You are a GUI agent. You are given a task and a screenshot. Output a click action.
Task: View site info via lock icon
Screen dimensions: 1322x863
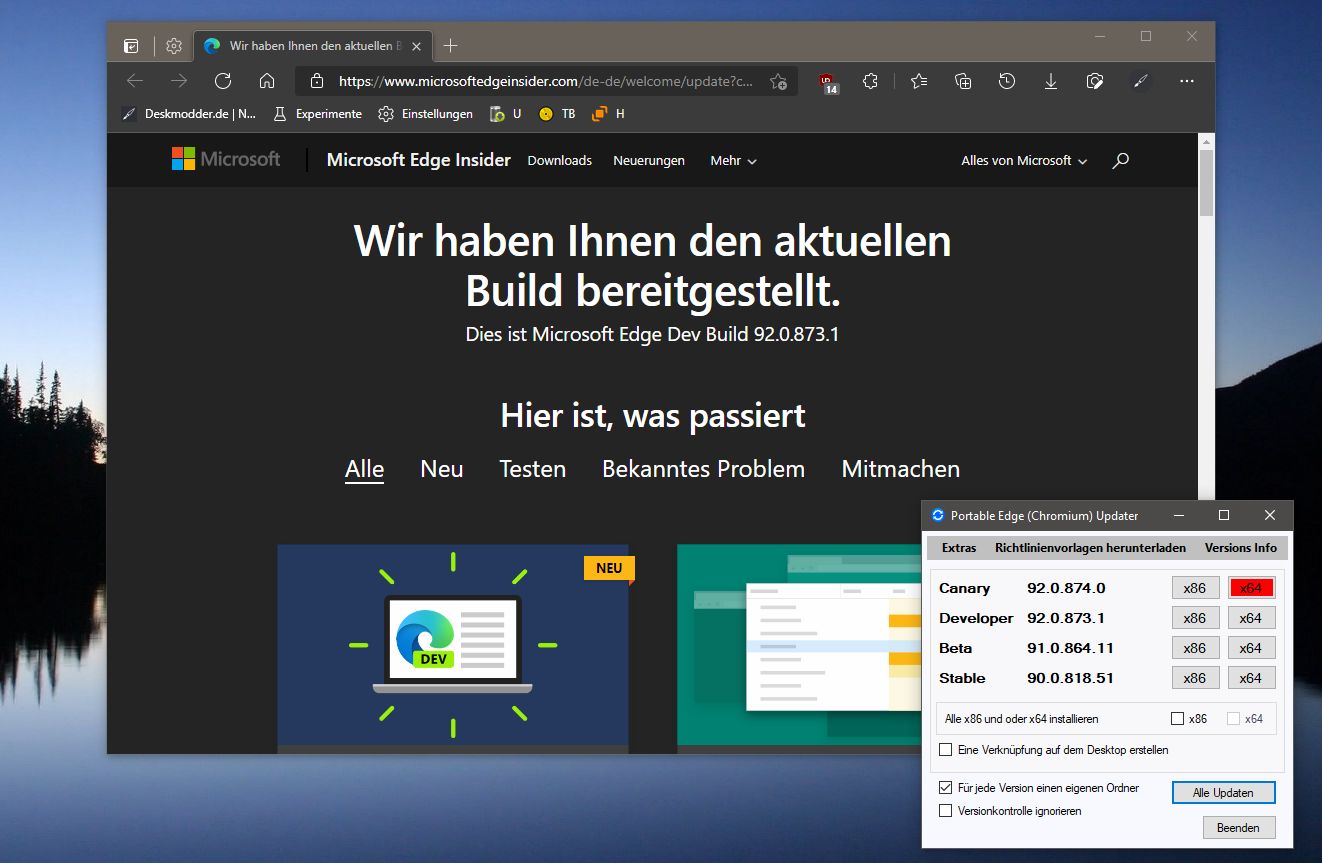[x=317, y=81]
